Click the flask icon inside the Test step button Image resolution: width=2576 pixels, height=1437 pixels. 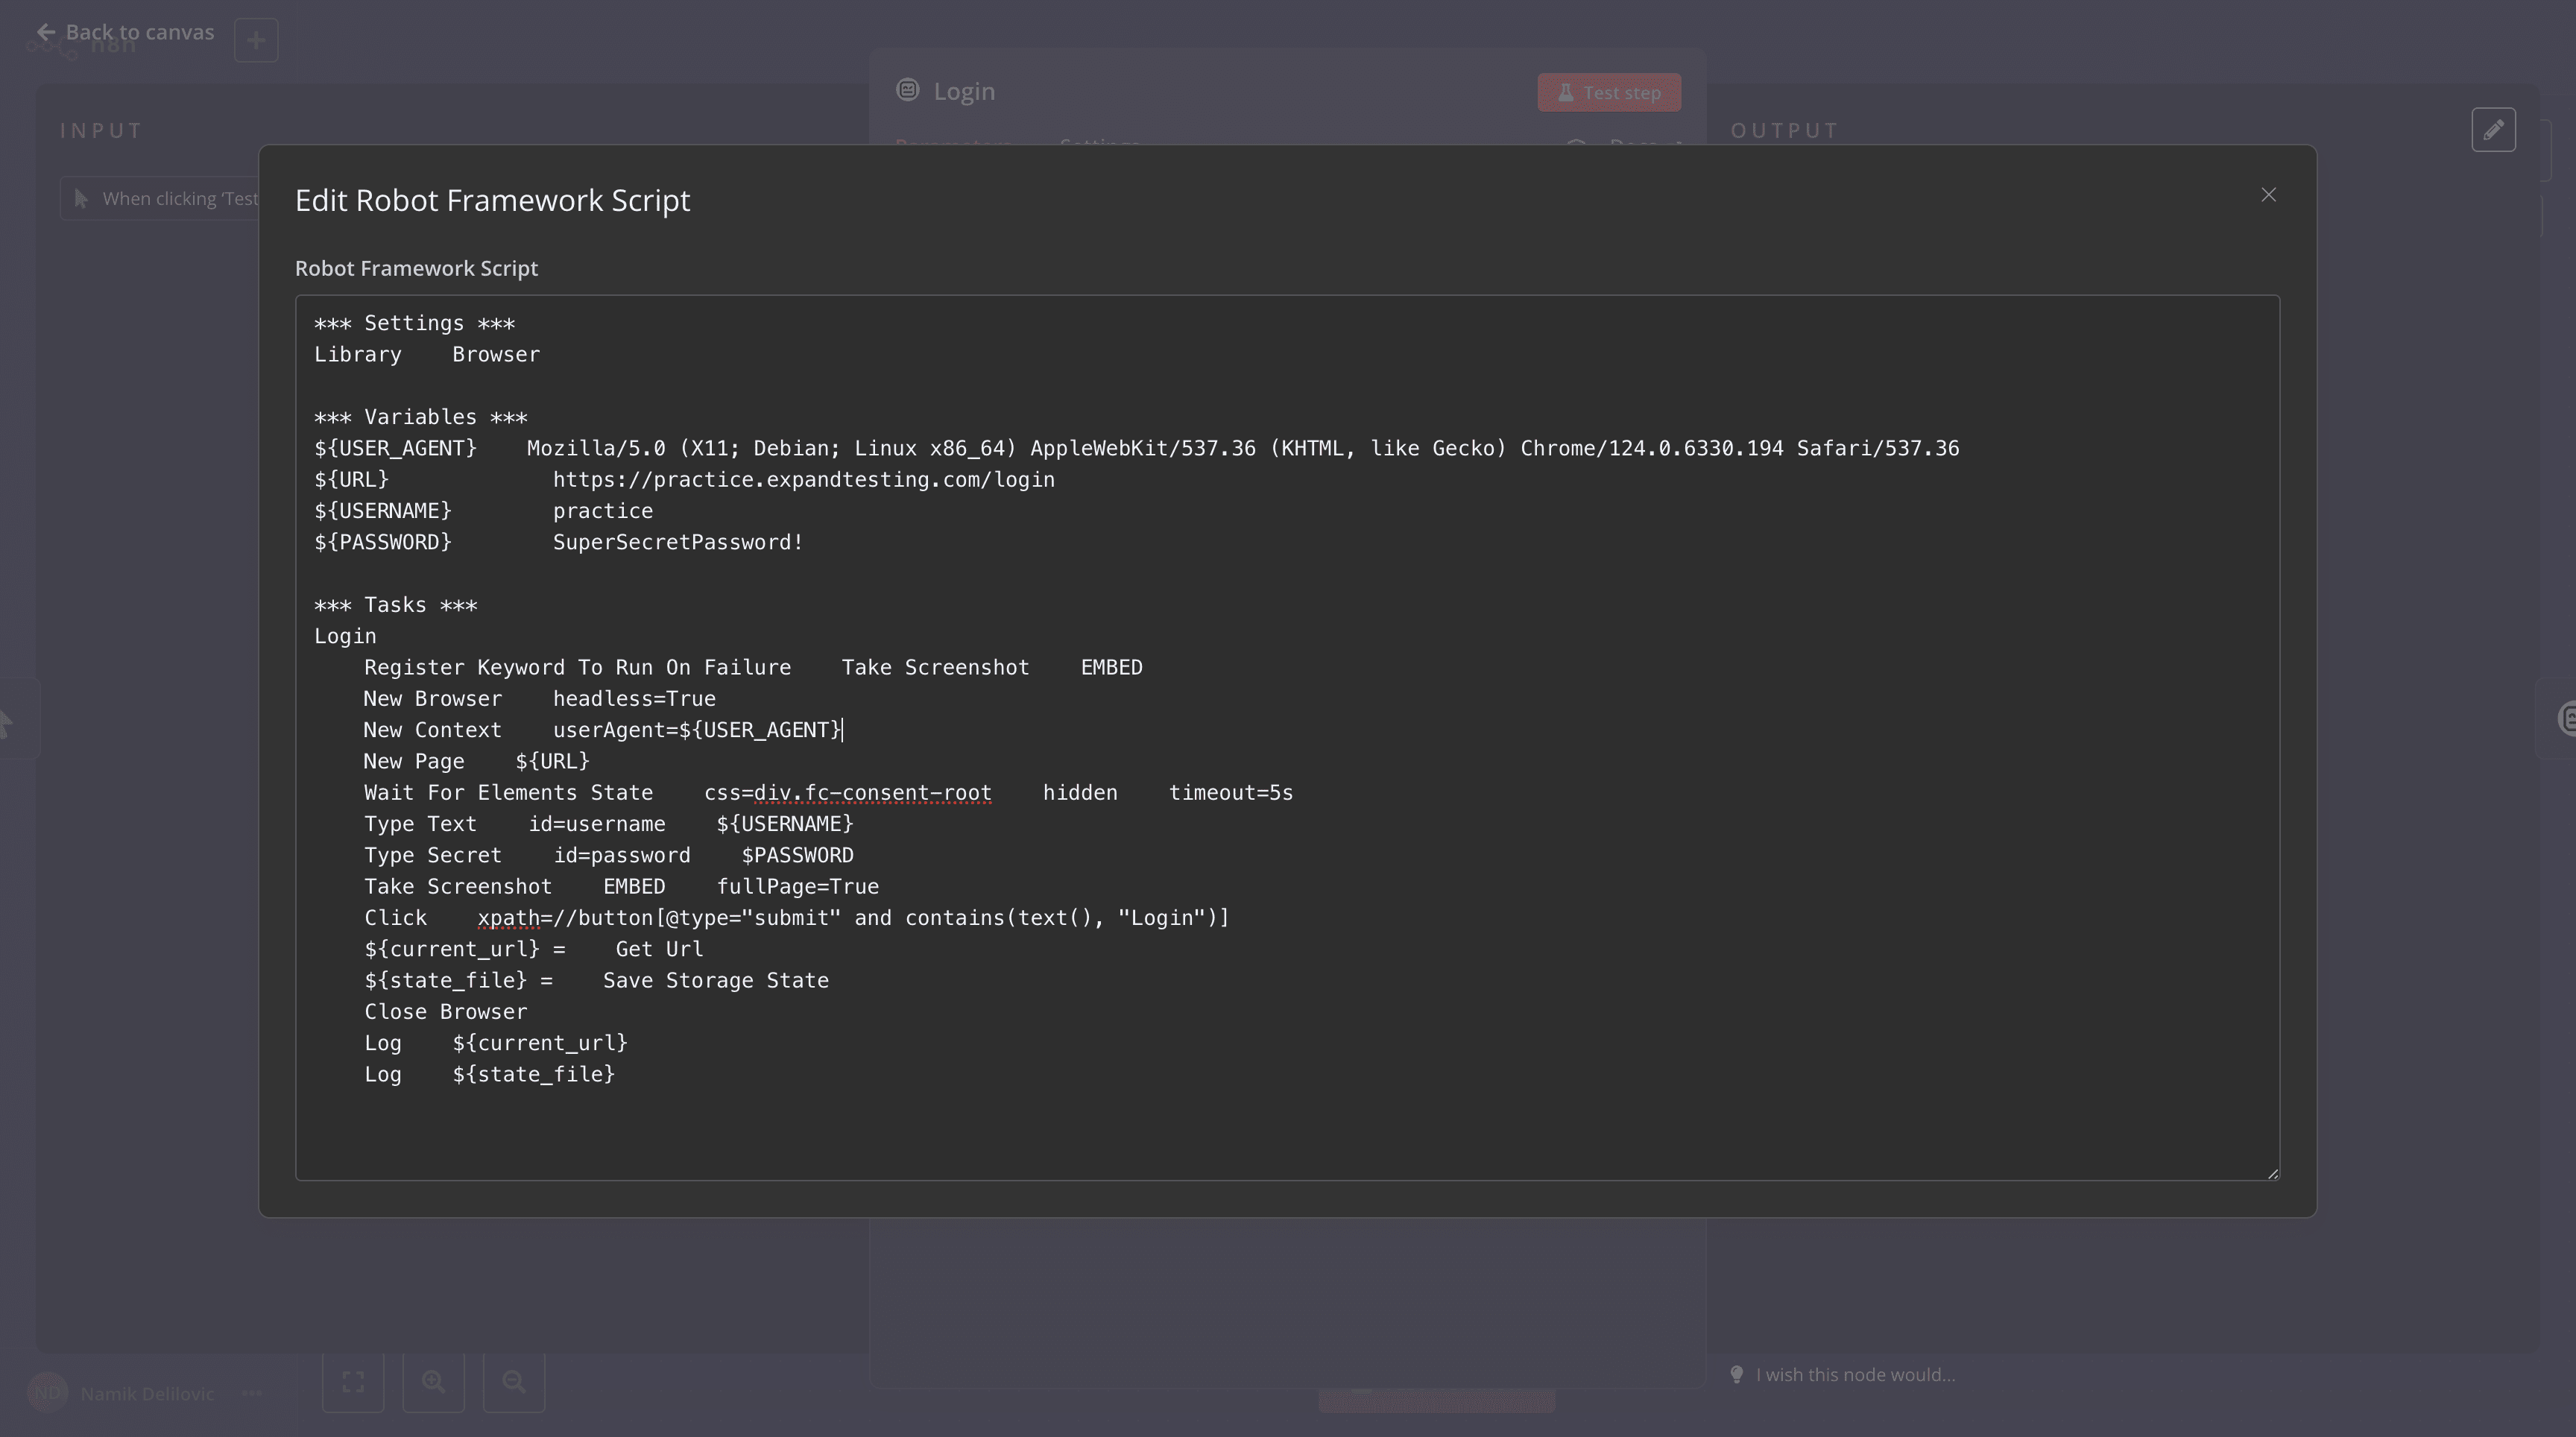pyautogui.click(x=1566, y=92)
